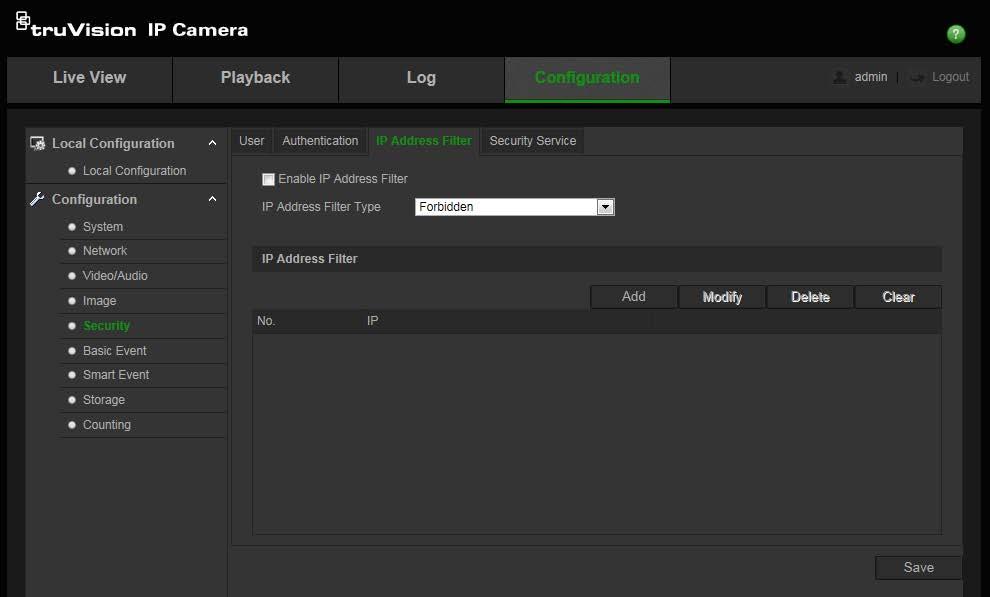
Task: Select the Configuration main tab
Action: point(587,78)
